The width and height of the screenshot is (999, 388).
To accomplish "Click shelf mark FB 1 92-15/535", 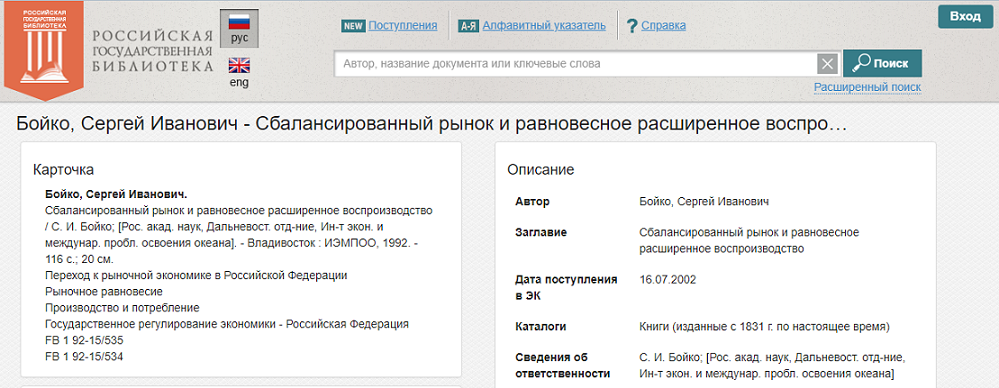I will pos(83,340).
